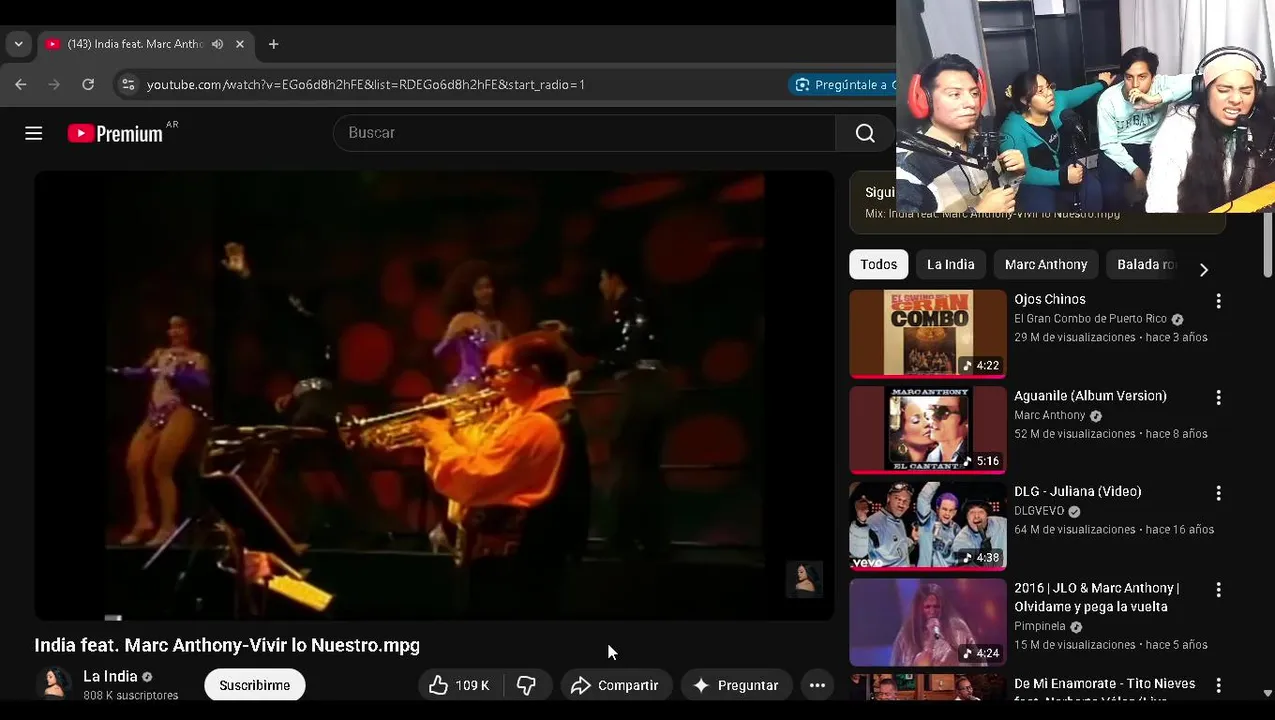This screenshot has width=1275, height=720.
Task: Open the DLG - Juliana thumbnail
Action: [x=928, y=526]
